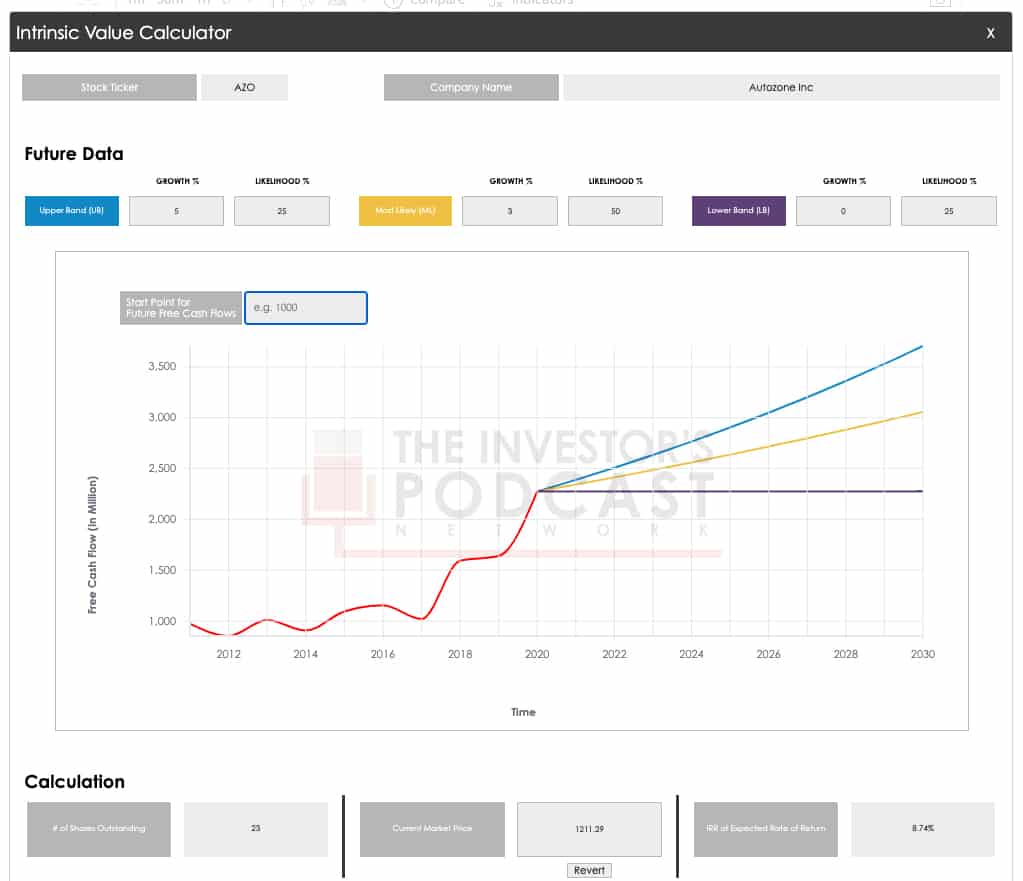Image resolution: width=1023 pixels, height=881 pixels.
Task: Select the Upper Band (UB) button
Action: [x=72, y=211]
